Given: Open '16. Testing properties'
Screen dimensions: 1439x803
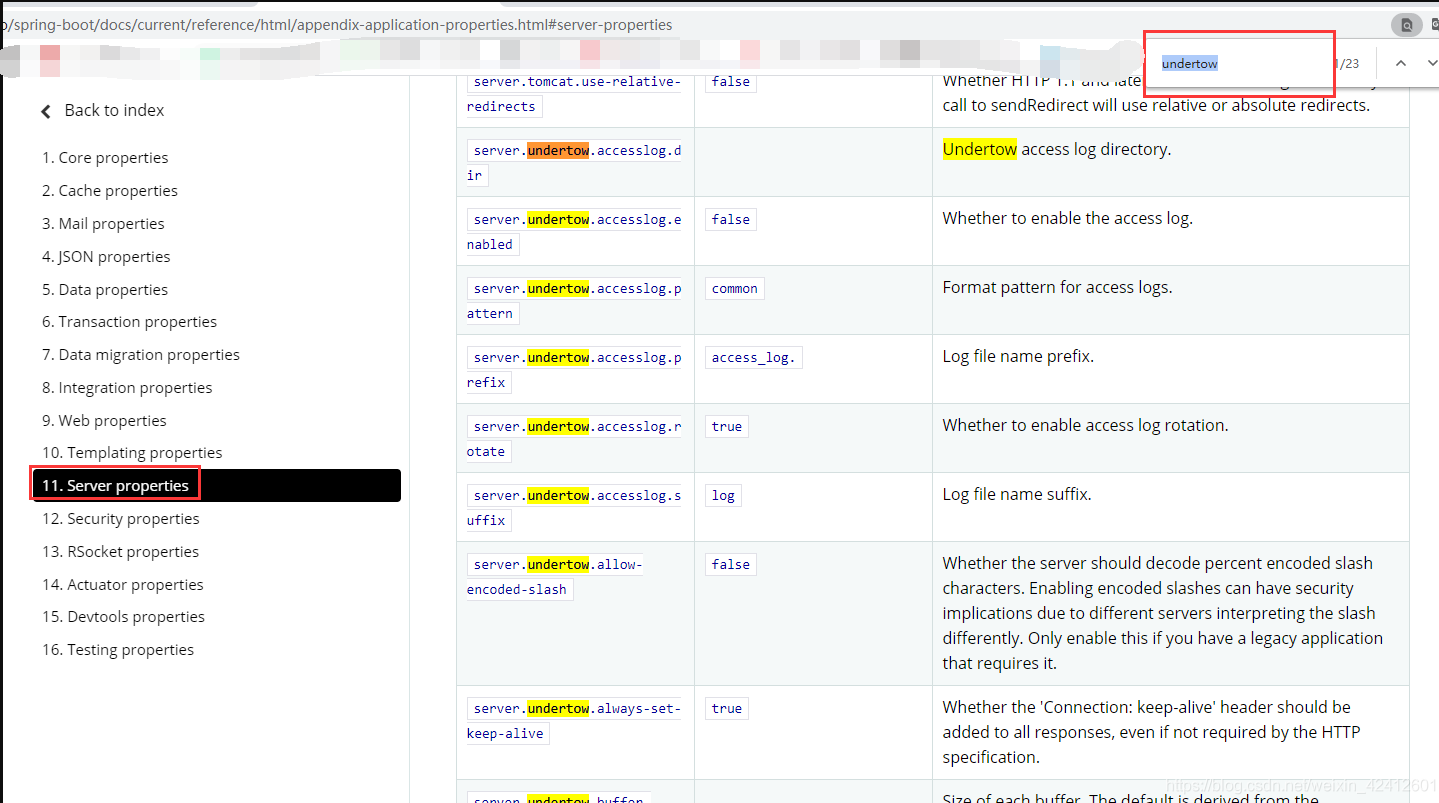Looking at the screenshot, I should (x=117, y=649).
